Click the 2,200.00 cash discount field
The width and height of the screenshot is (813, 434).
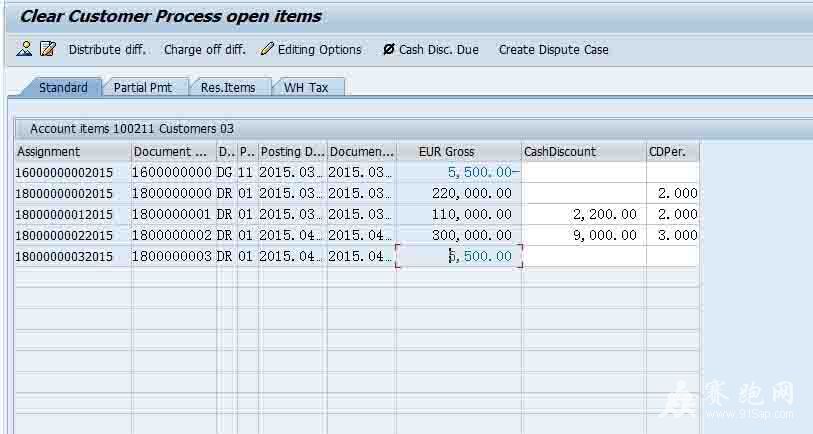[584, 214]
